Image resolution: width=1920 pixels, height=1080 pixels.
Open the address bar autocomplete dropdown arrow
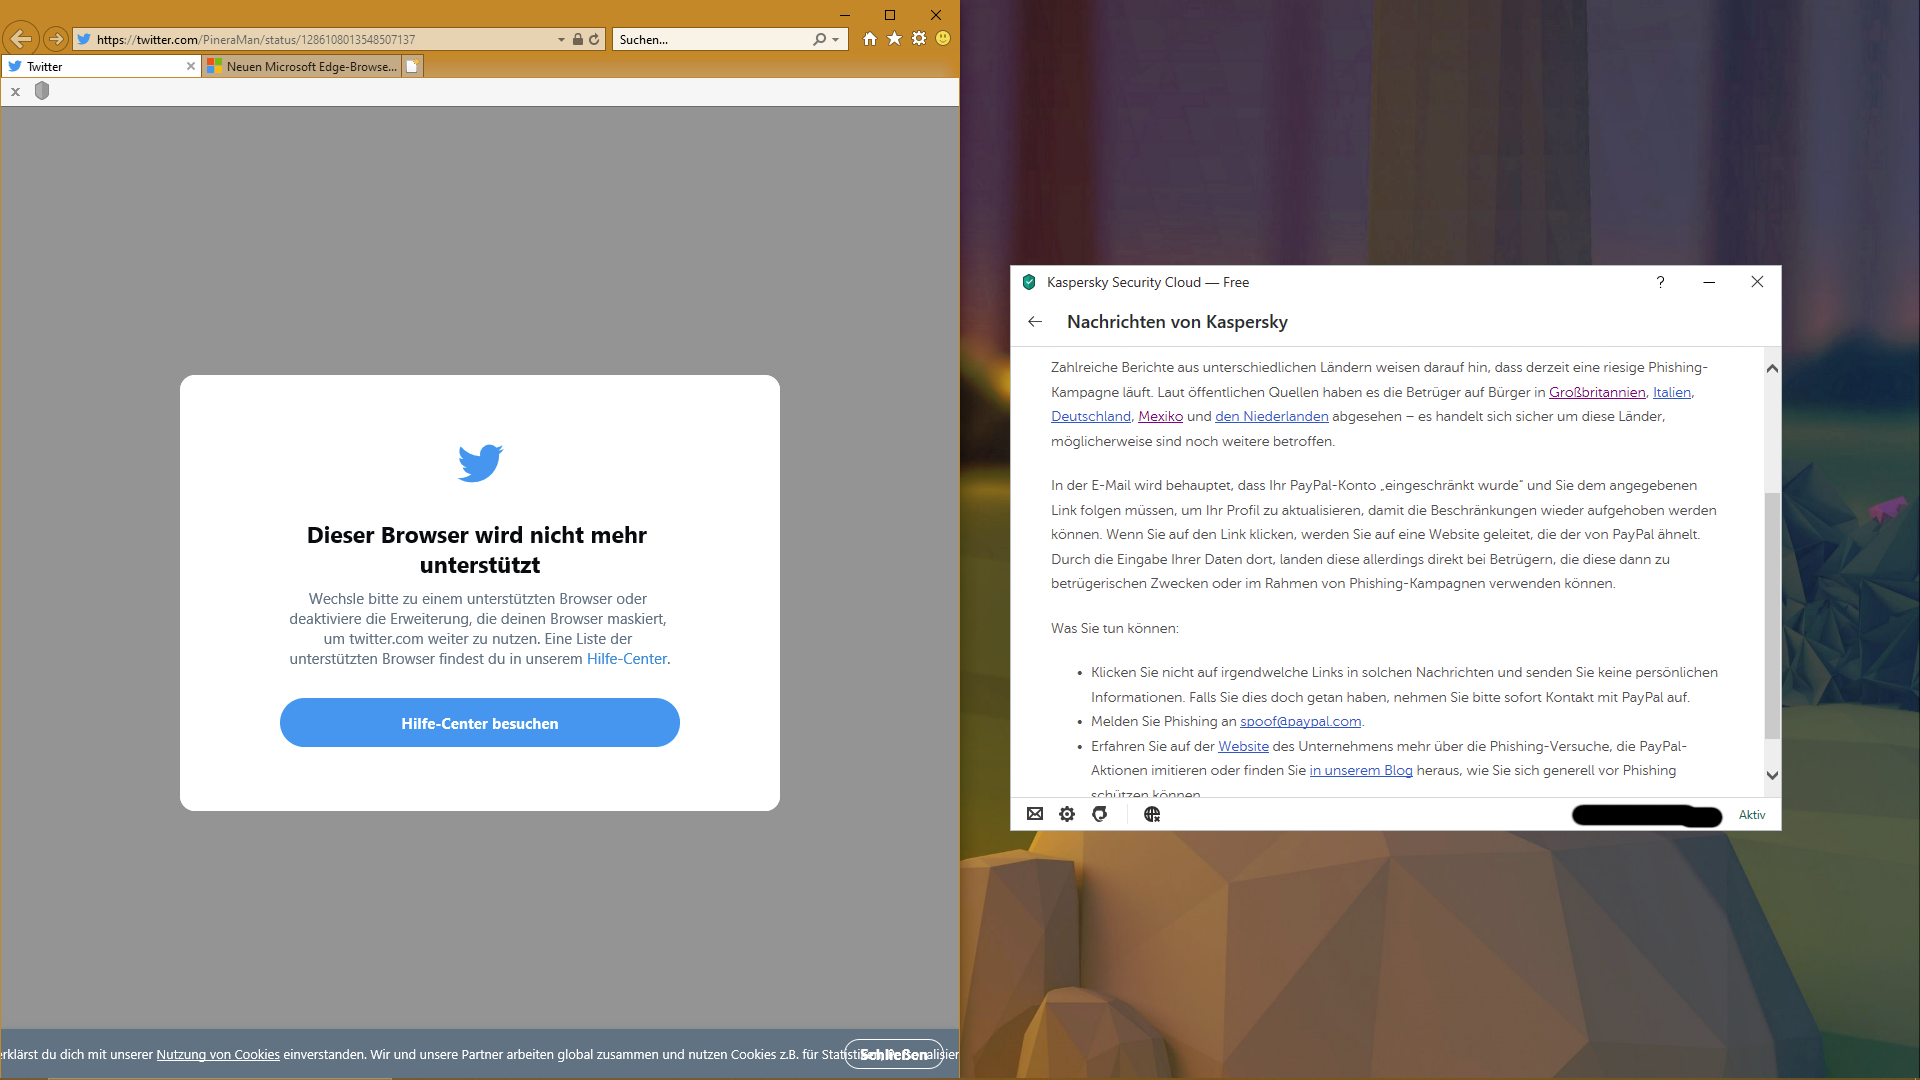(561, 39)
